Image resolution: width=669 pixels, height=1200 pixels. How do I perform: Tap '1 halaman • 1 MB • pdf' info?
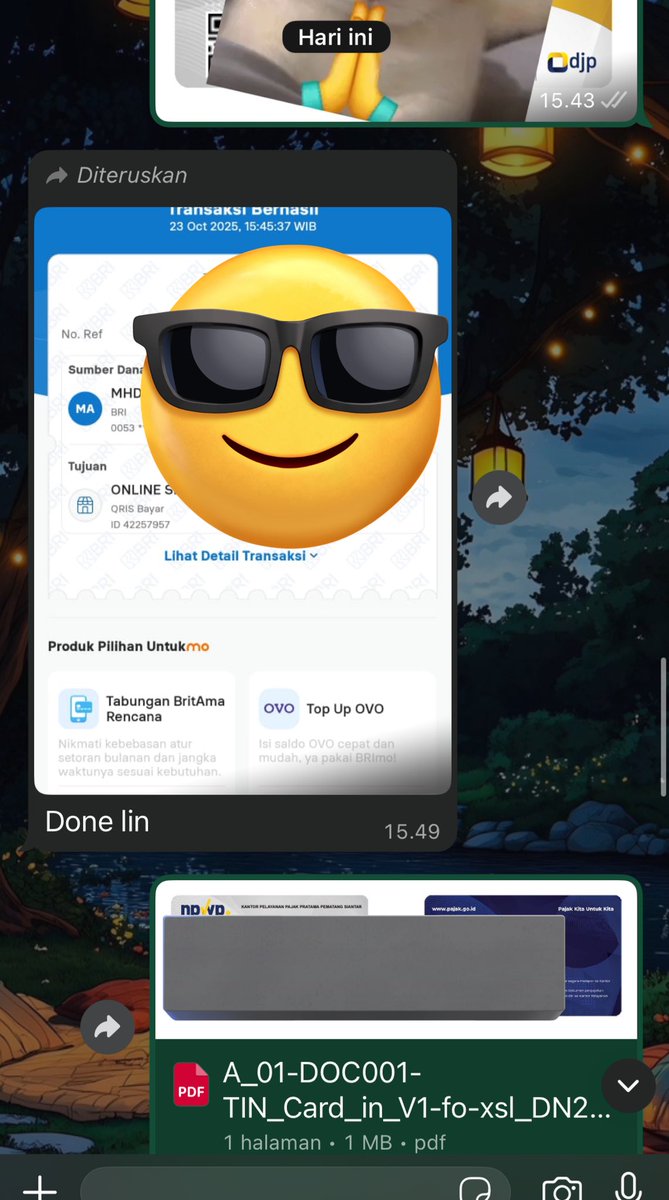click(x=334, y=1142)
